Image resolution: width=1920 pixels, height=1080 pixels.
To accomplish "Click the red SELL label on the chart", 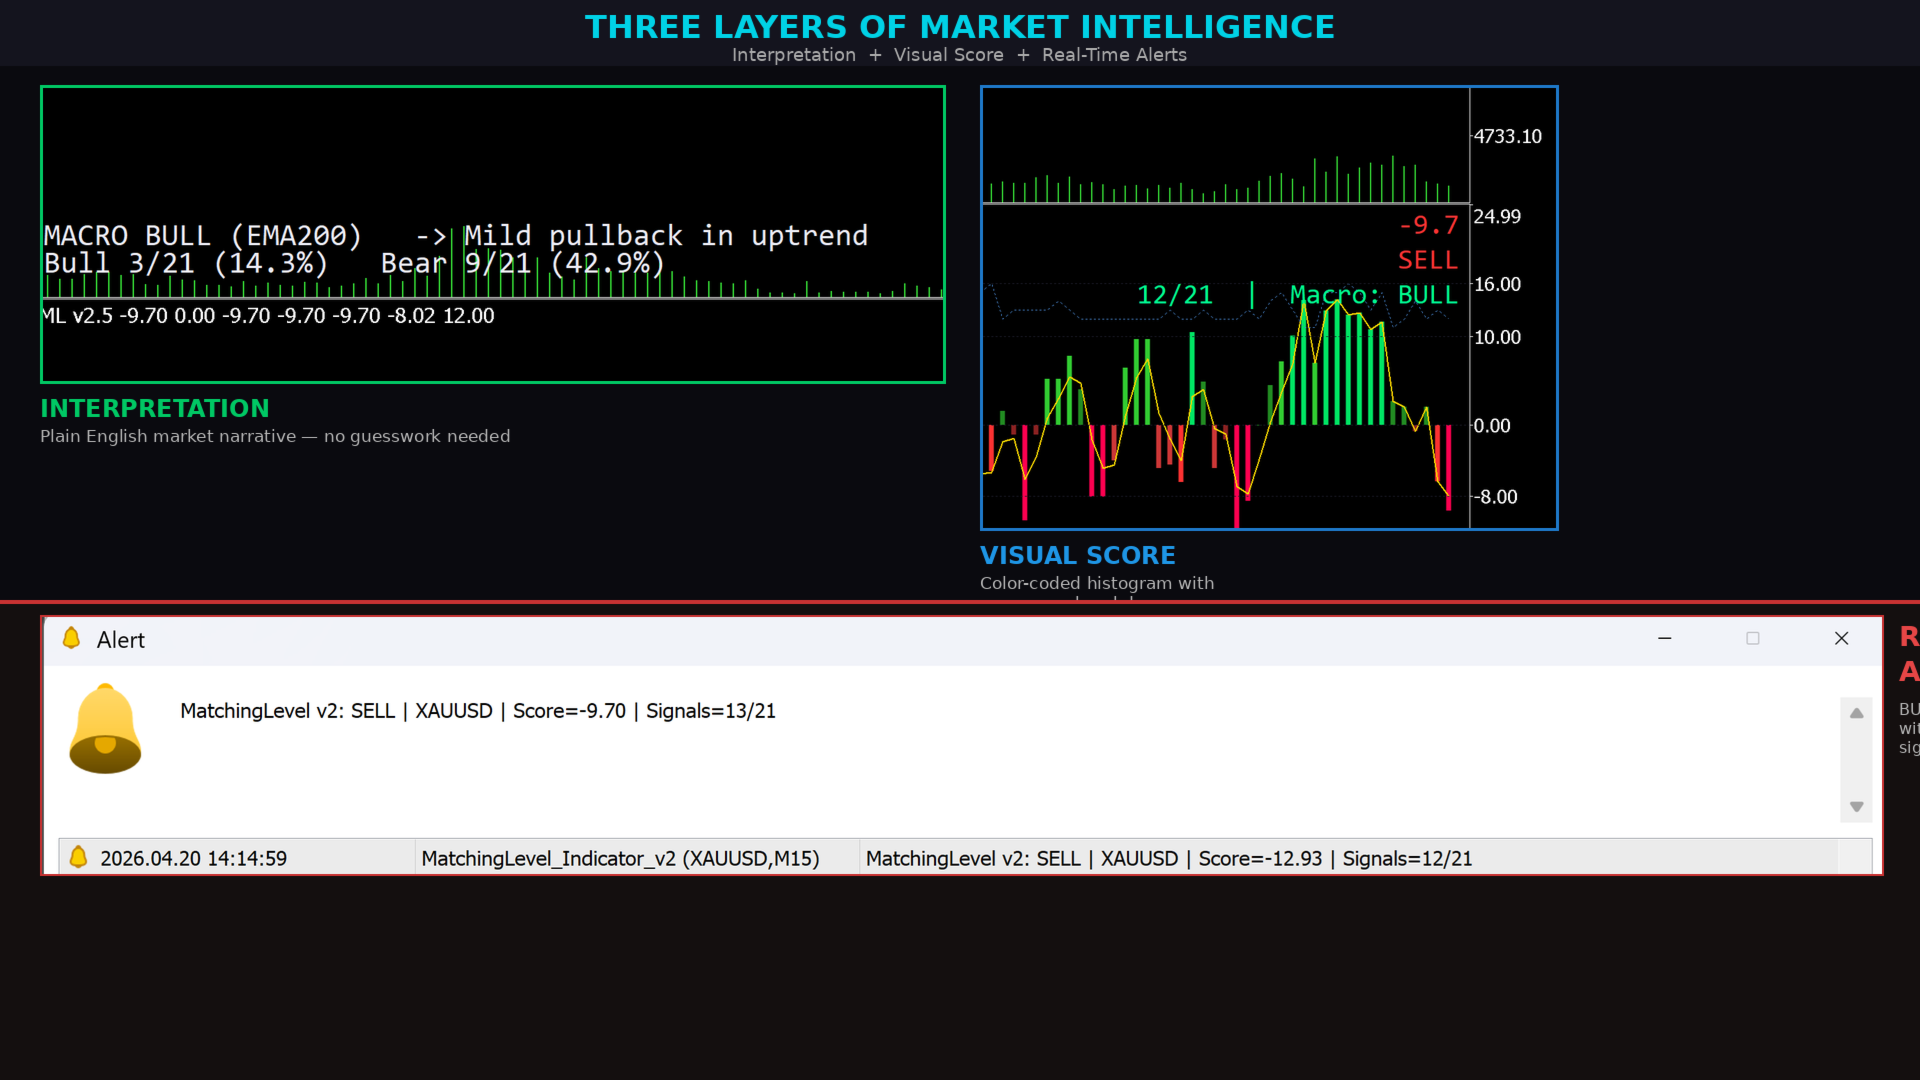I will click(1427, 261).
